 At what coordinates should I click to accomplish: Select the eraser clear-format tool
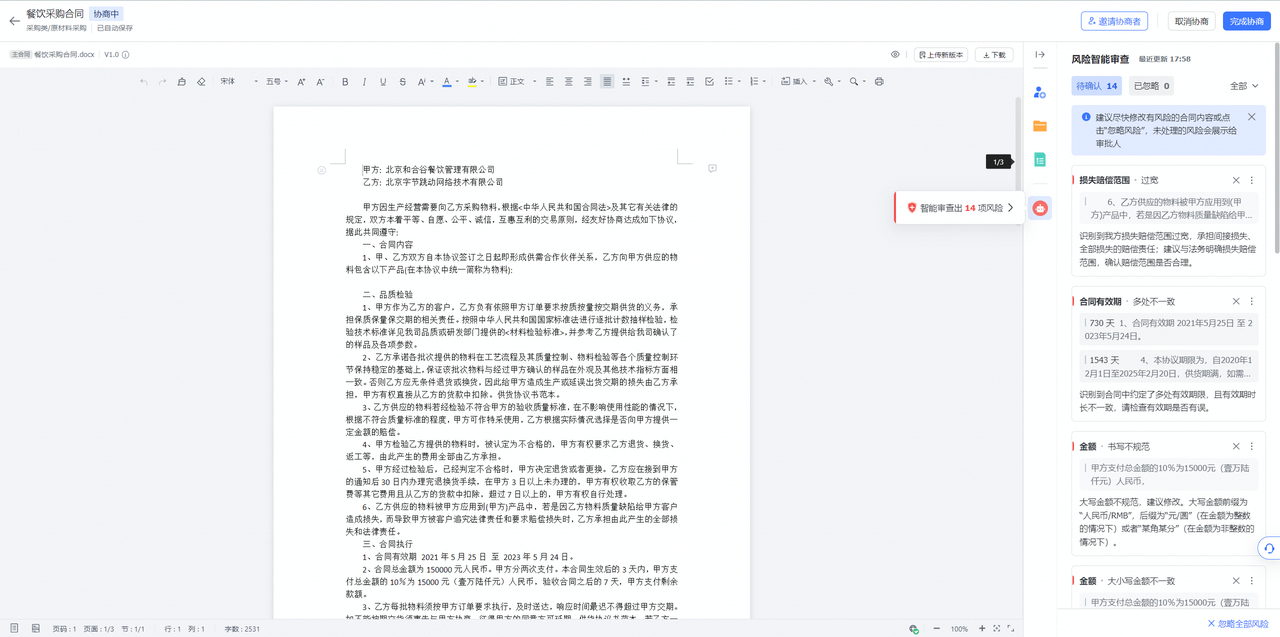pyautogui.click(x=201, y=82)
